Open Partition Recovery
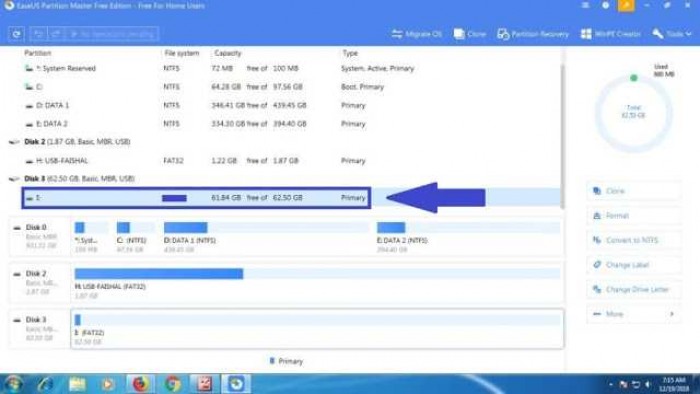700x394 pixels. [x=533, y=34]
